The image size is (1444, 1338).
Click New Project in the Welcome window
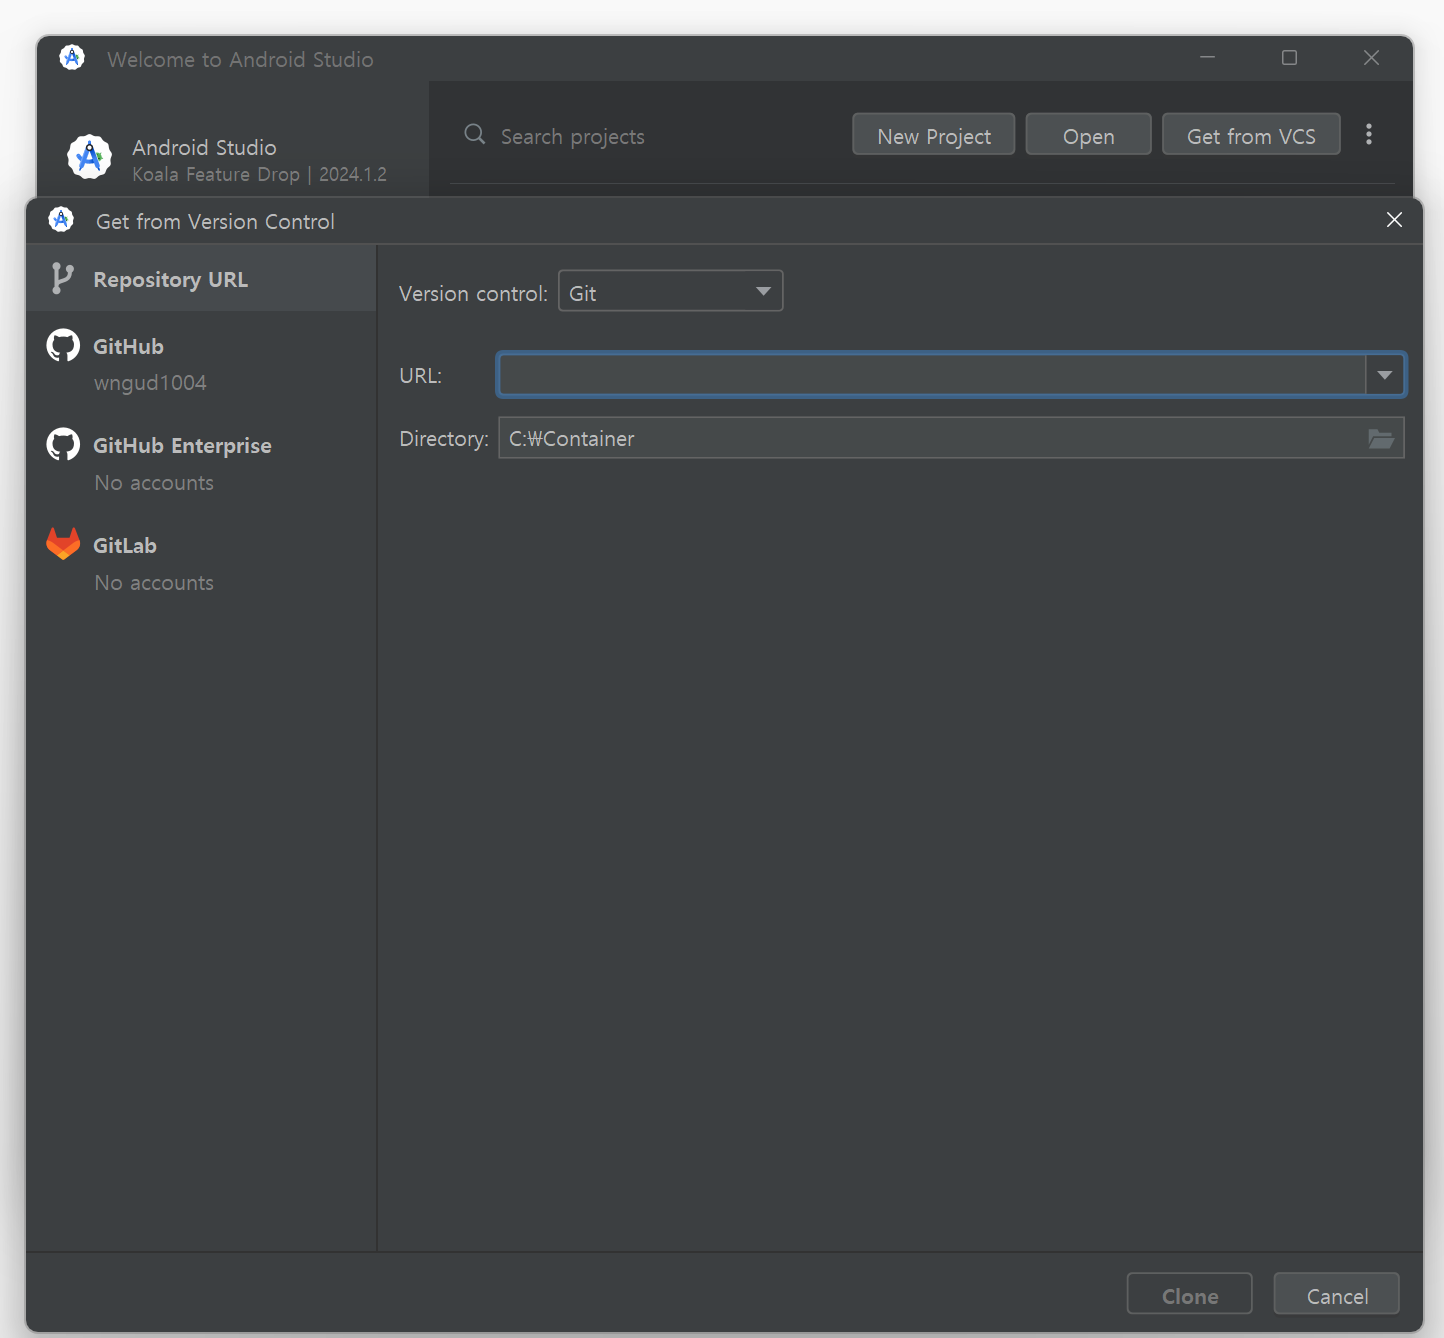tap(934, 135)
